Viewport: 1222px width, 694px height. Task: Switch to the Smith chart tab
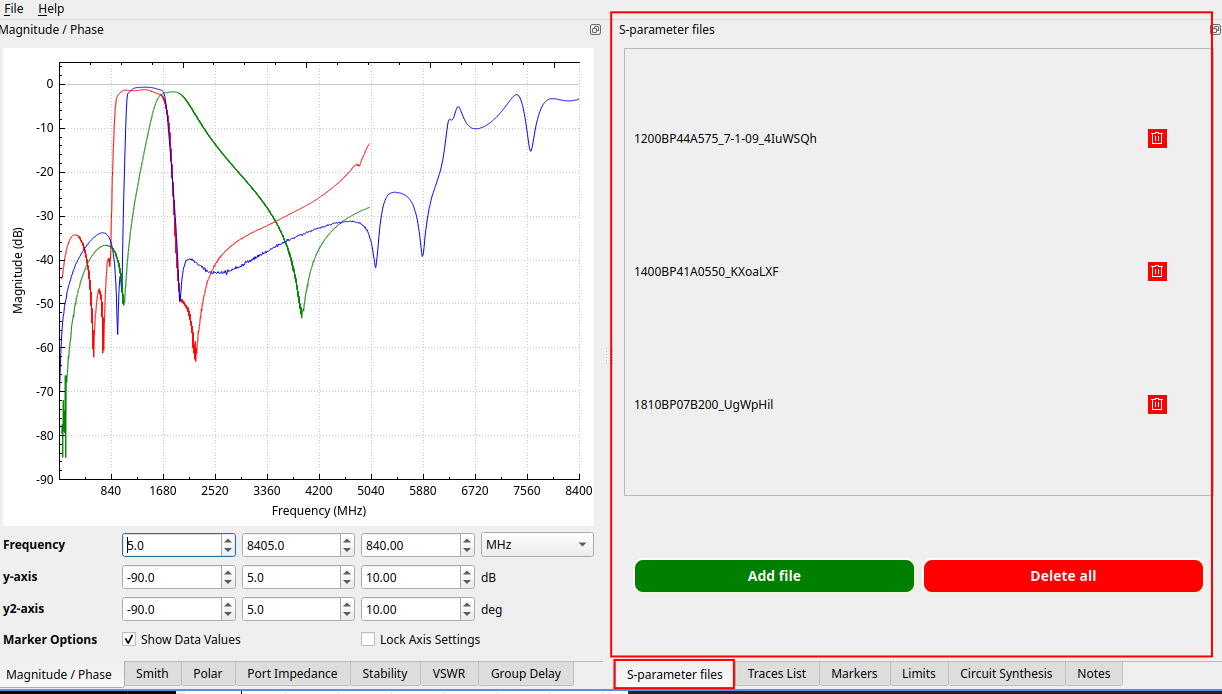point(152,674)
